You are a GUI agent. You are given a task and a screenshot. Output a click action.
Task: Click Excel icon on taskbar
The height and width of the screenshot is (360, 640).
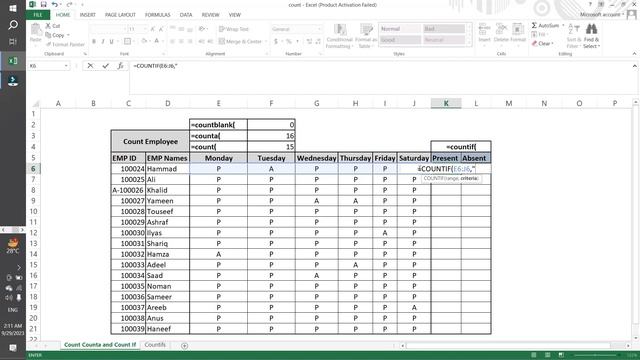click(x=13, y=61)
